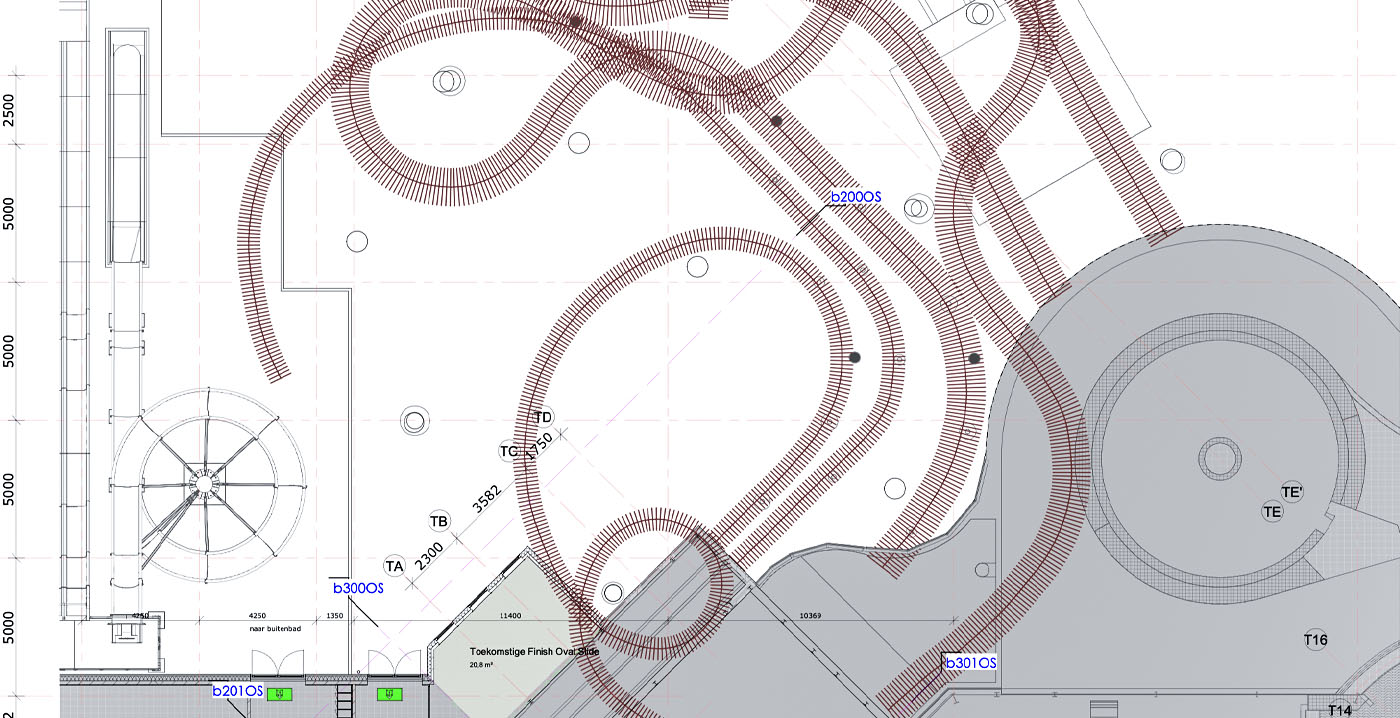
Task: Click the naar buitenbad annotation text
Action: (275, 629)
